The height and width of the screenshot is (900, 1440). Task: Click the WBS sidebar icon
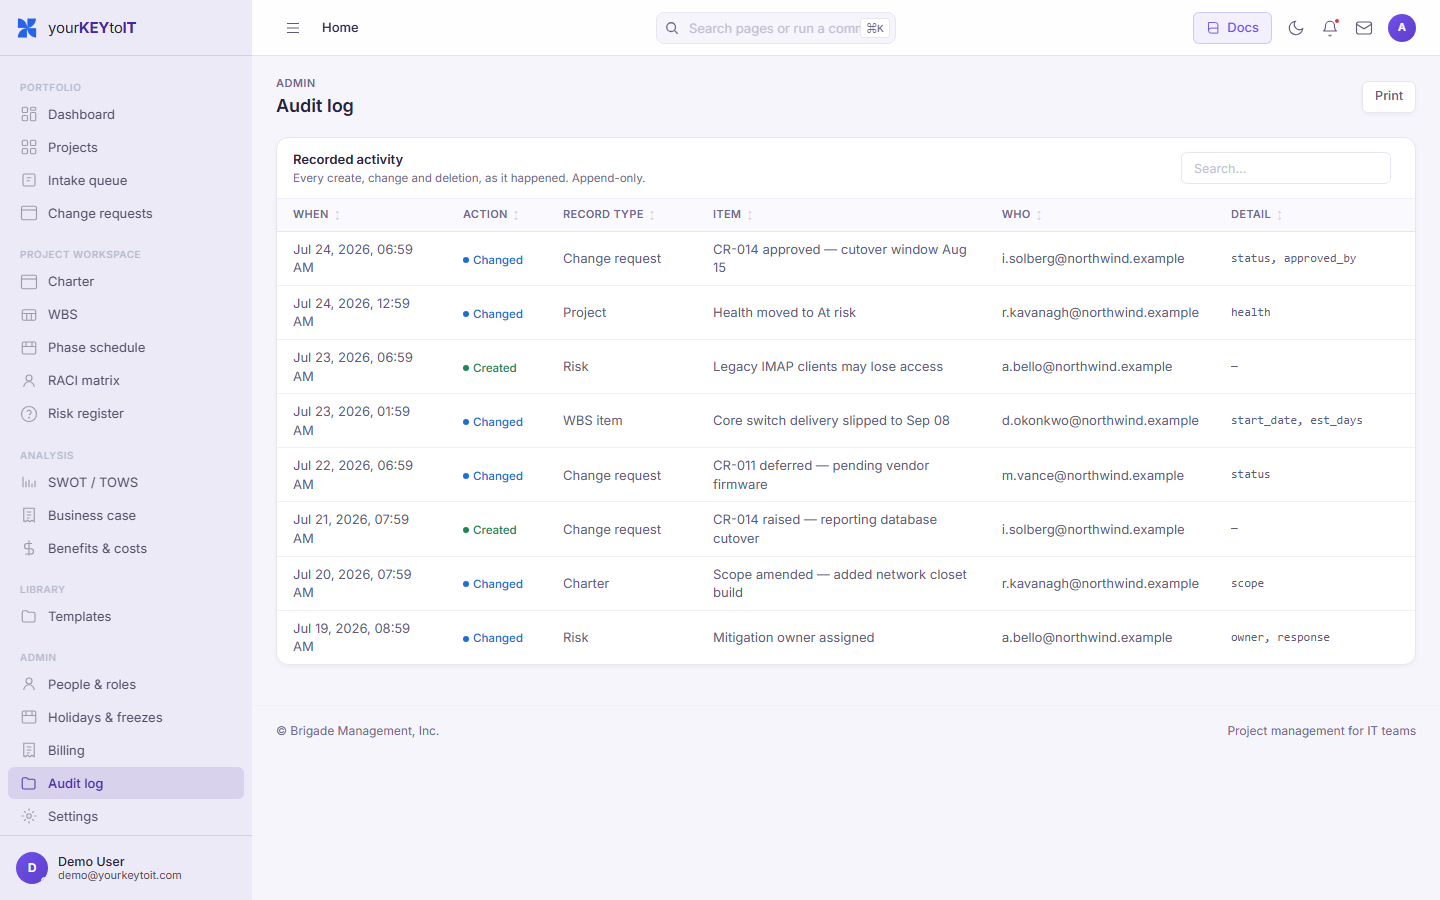(x=29, y=314)
